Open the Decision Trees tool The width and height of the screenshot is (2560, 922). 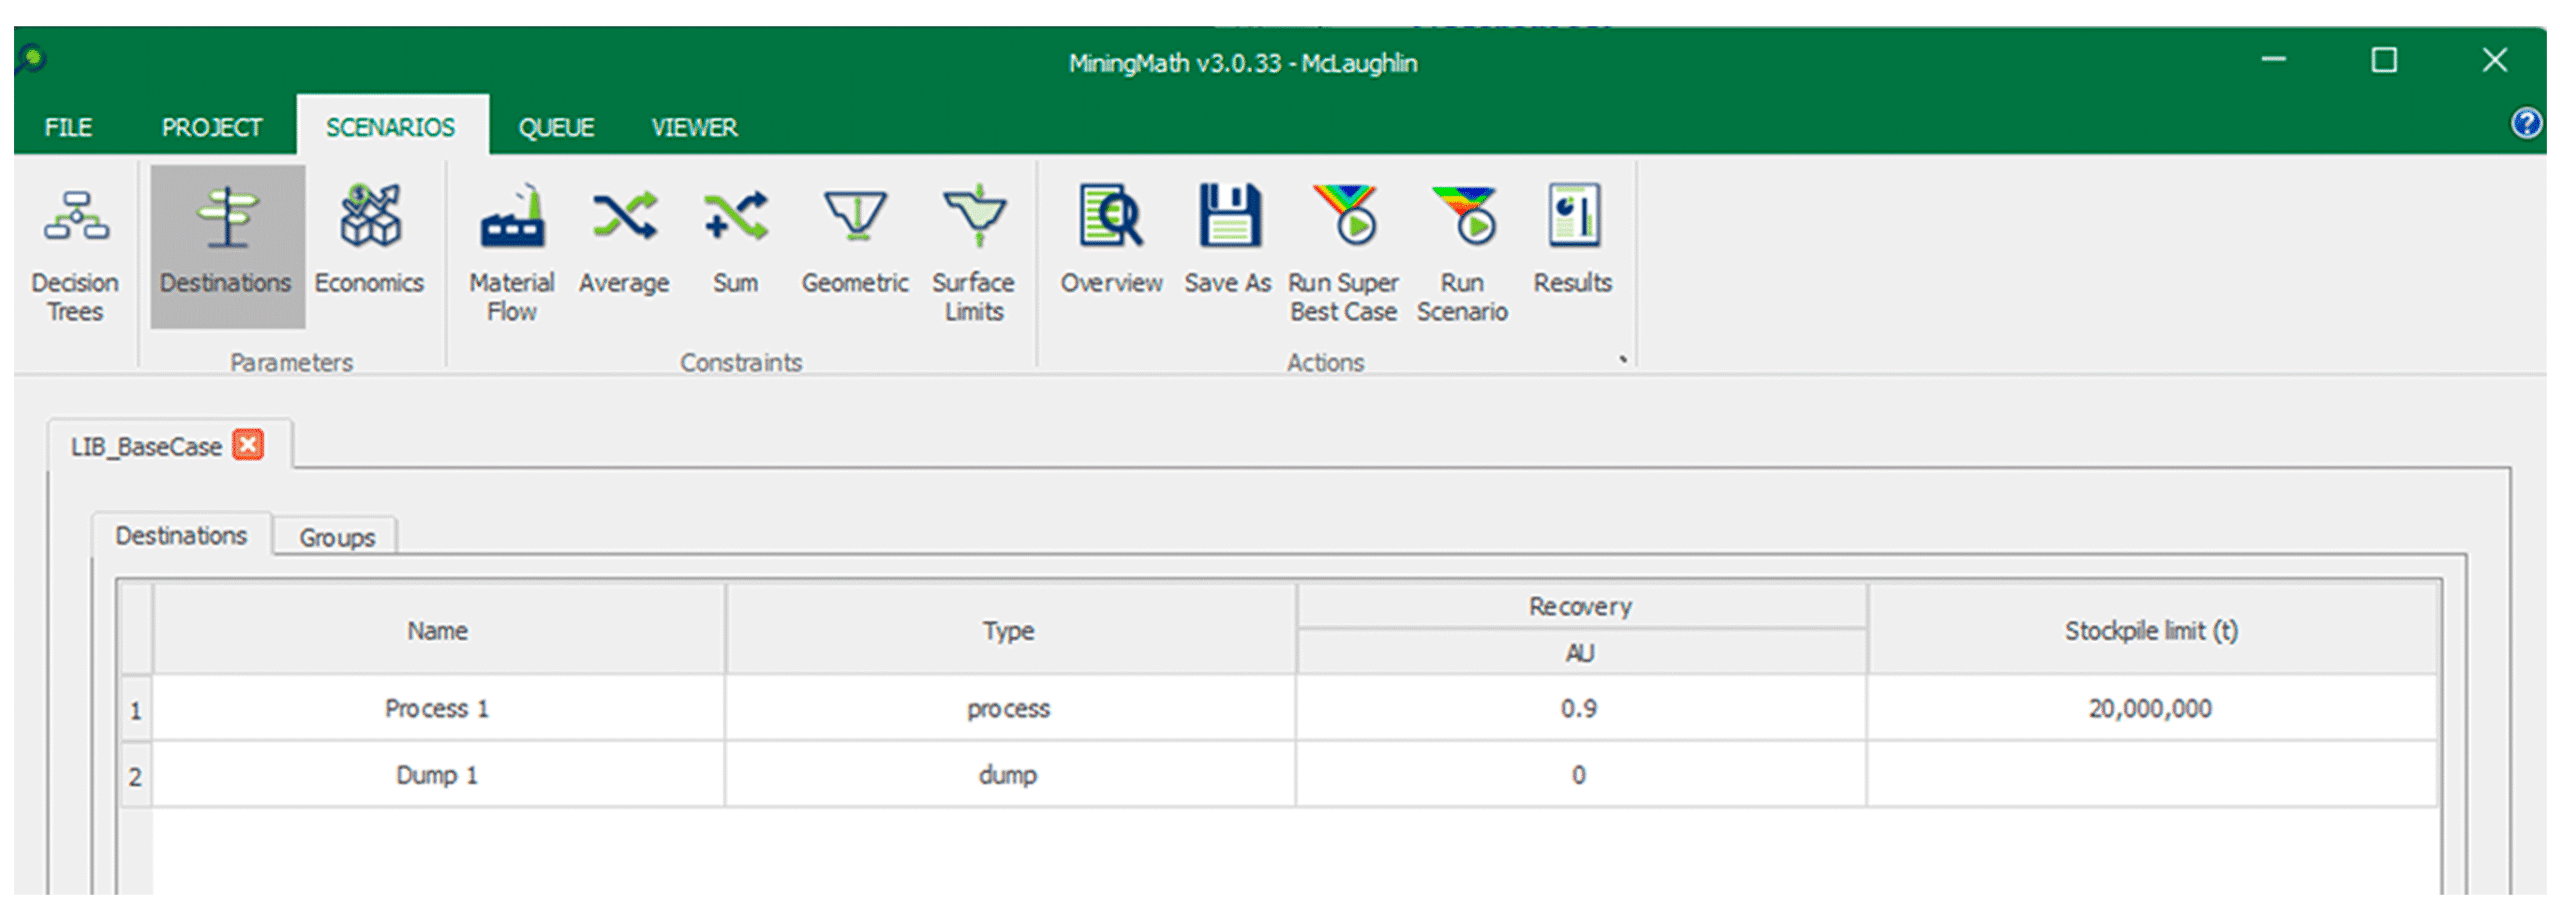click(75, 250)
